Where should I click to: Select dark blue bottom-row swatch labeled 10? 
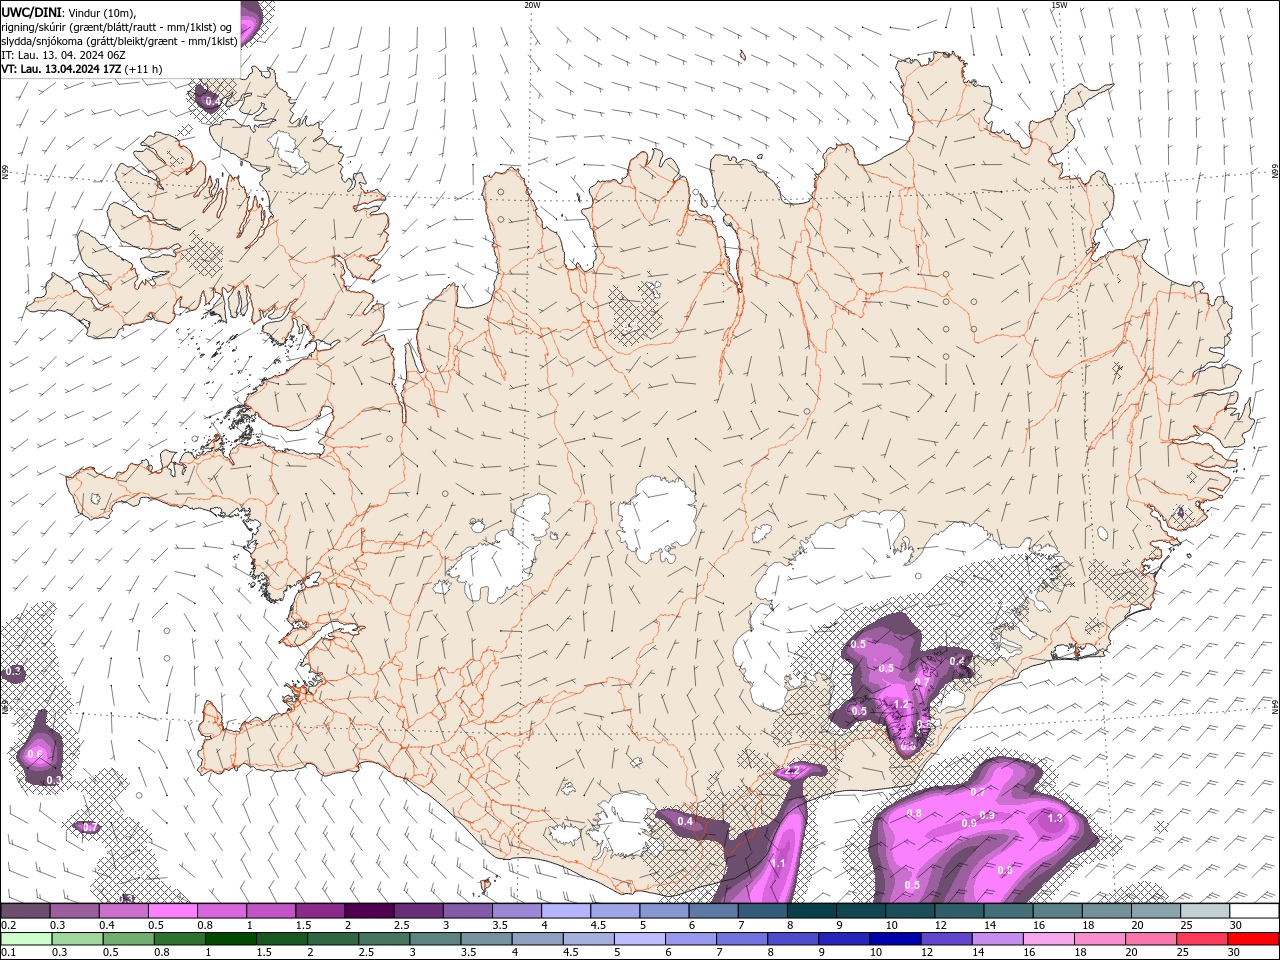coord(894,939)
